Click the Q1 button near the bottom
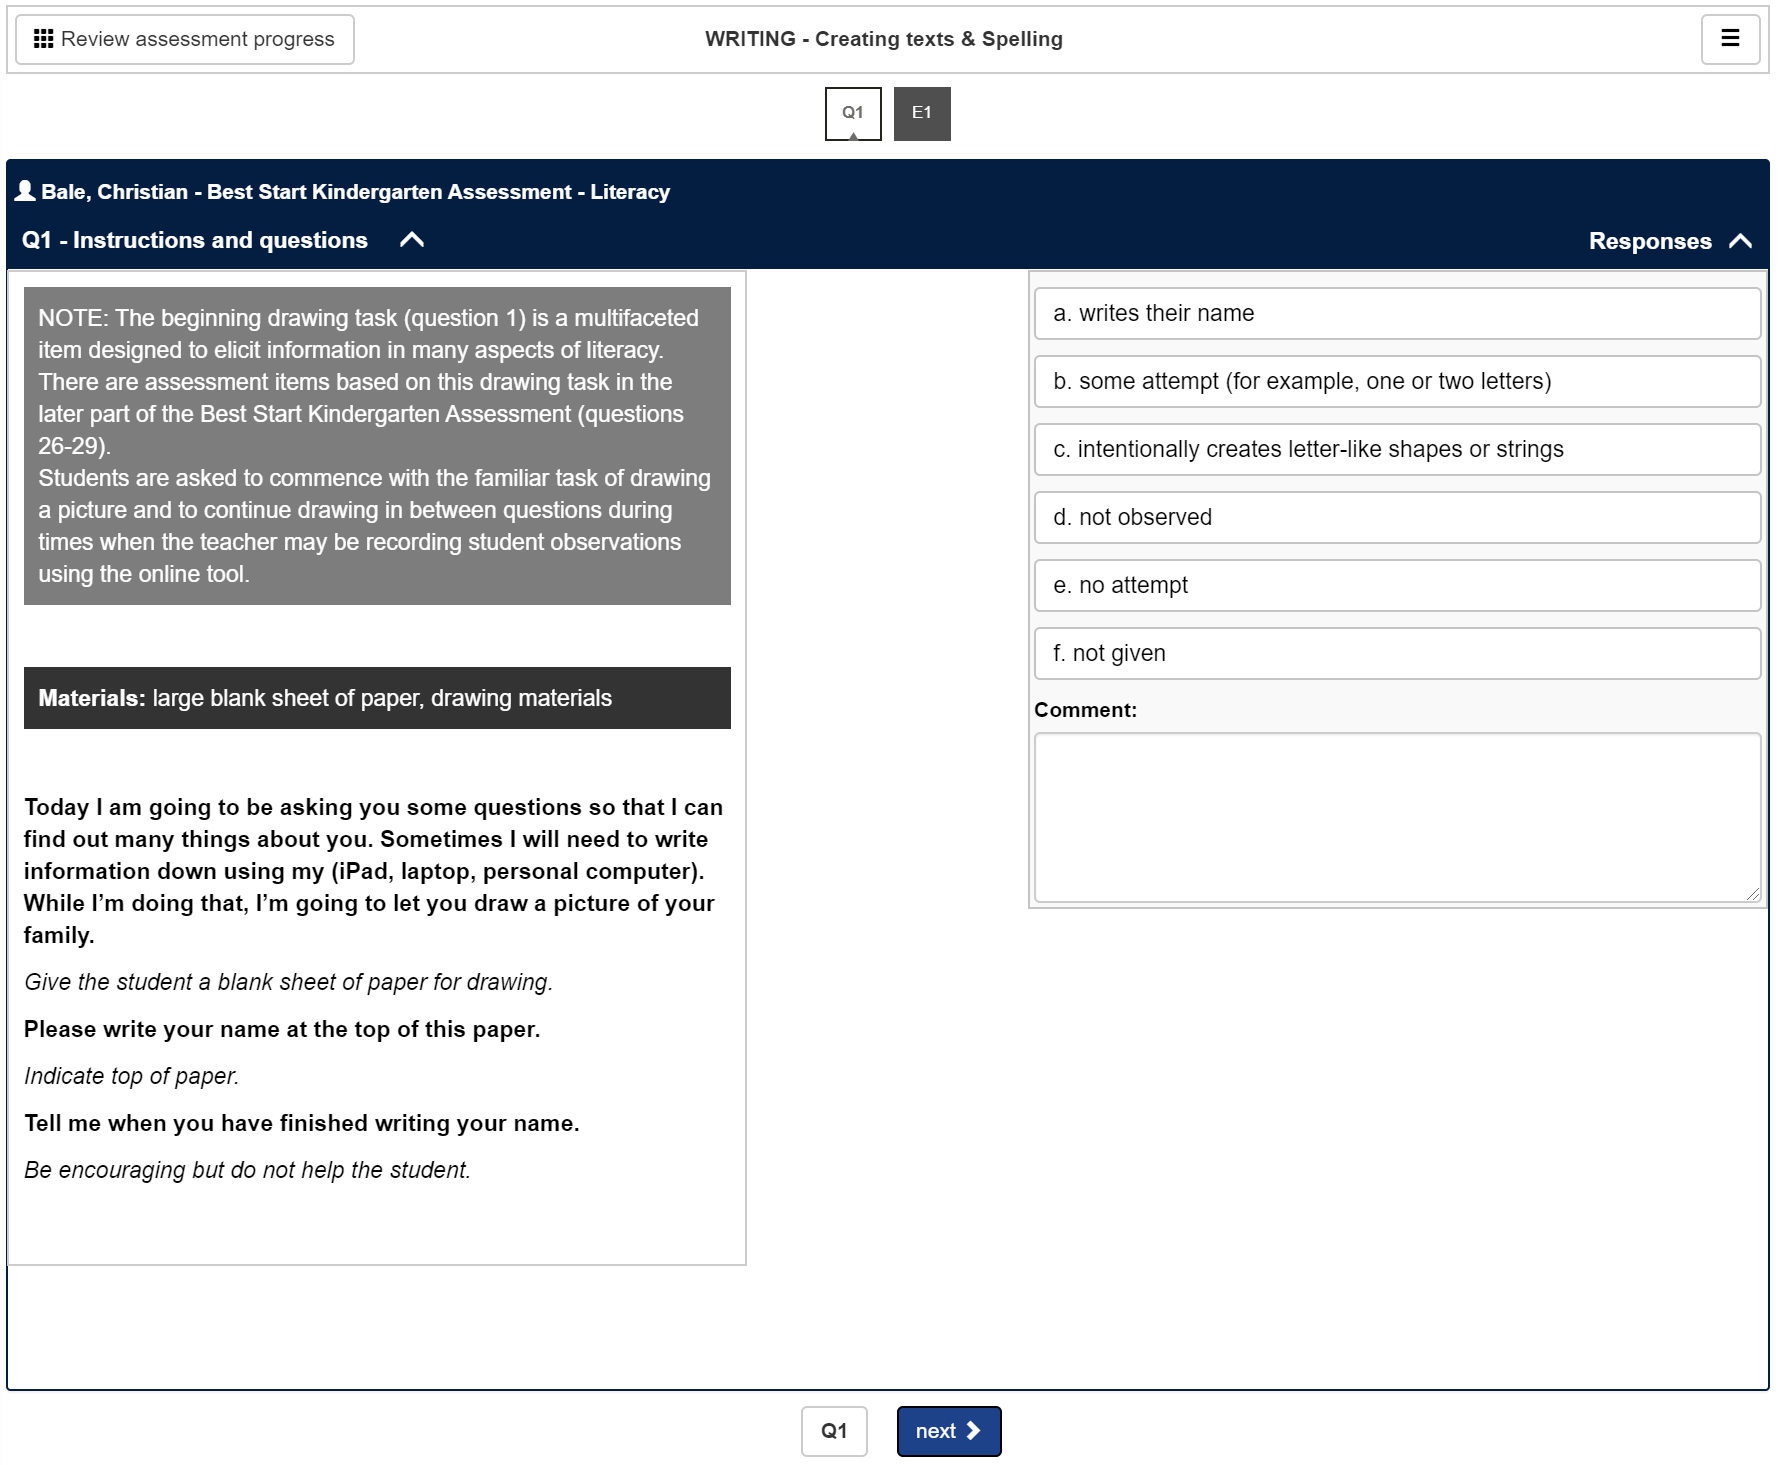The image size is (1781, 1465). click(834, 1430)
